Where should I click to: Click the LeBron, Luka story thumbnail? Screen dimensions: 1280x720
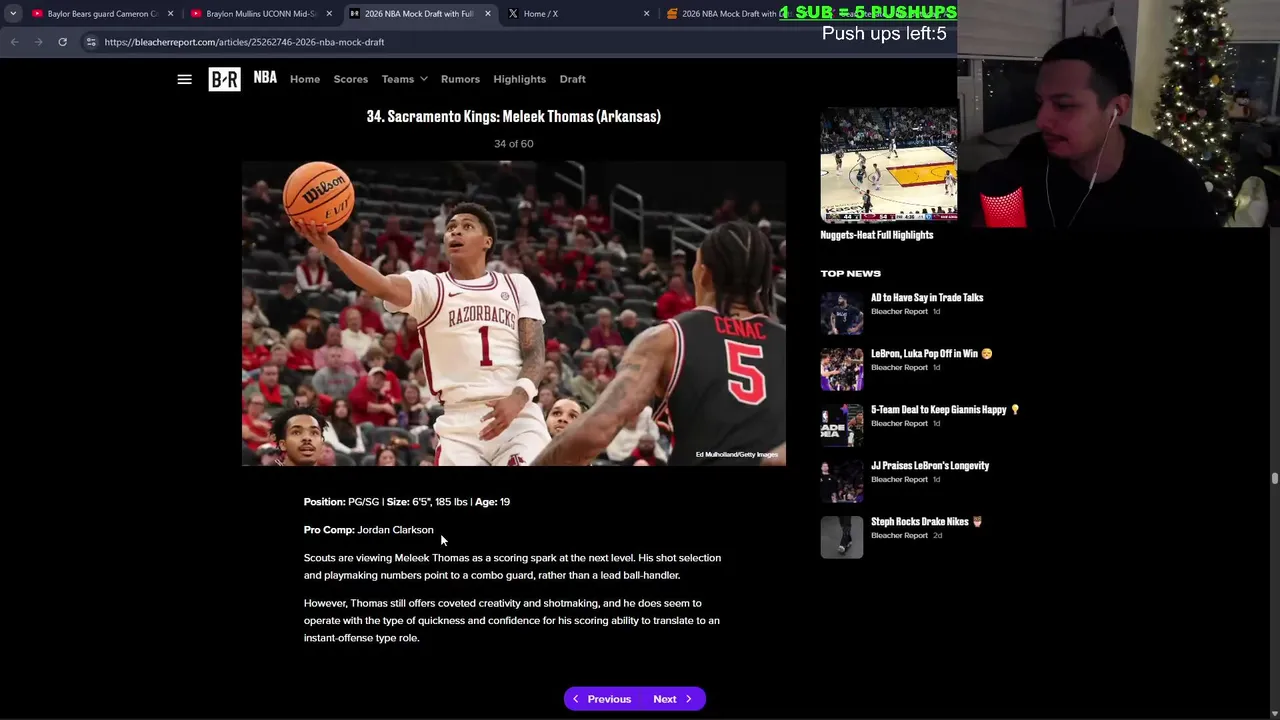click(842, 369)
